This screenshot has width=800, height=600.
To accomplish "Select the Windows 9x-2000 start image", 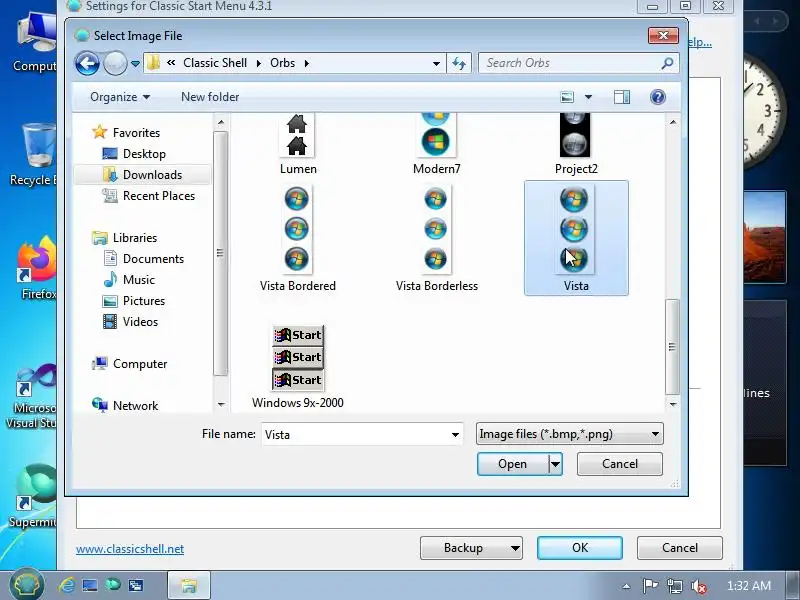I will click(x=297, y=367).
